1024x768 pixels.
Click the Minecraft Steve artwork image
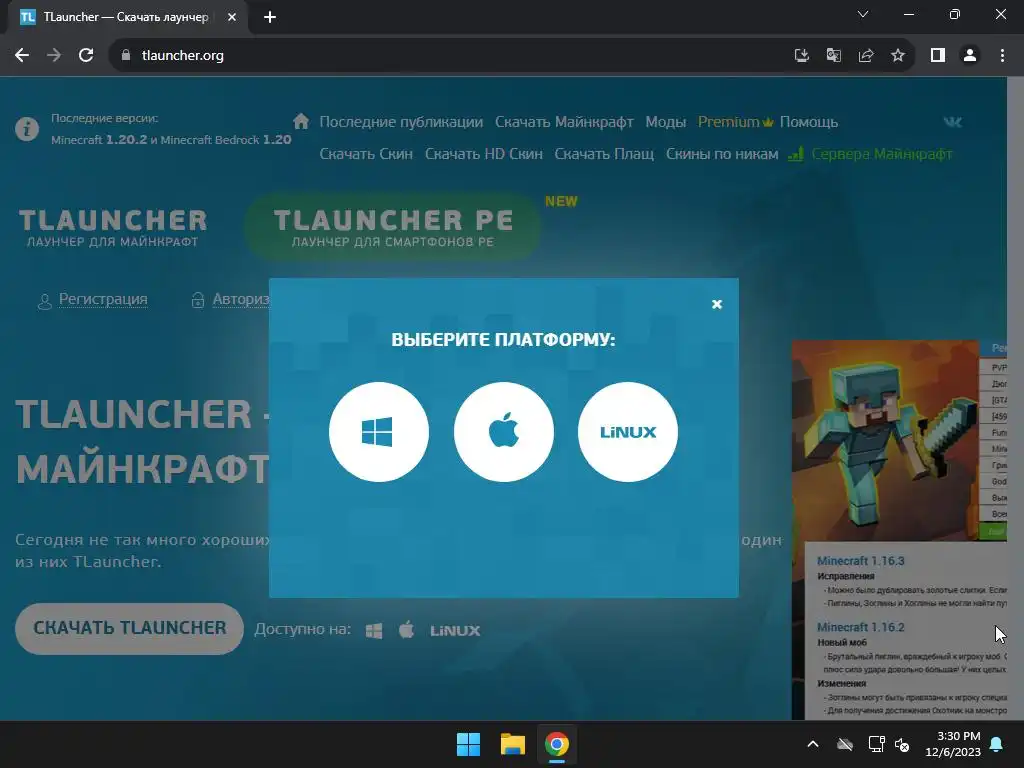885,440
